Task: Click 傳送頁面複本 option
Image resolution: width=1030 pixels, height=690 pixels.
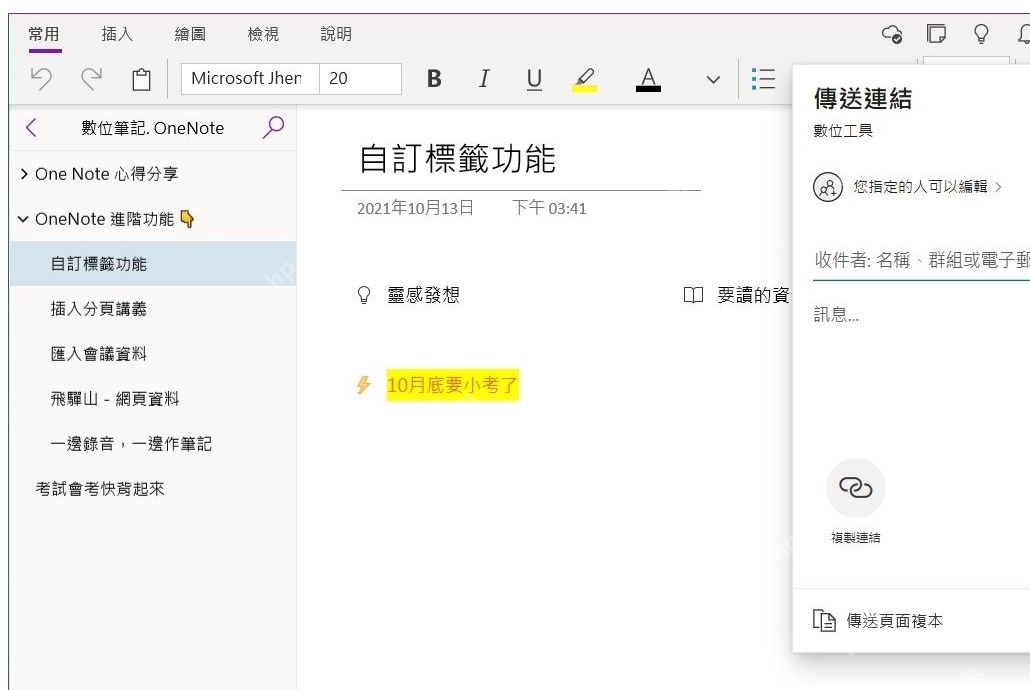Action: pyautogui.click(x=878, y=620)
